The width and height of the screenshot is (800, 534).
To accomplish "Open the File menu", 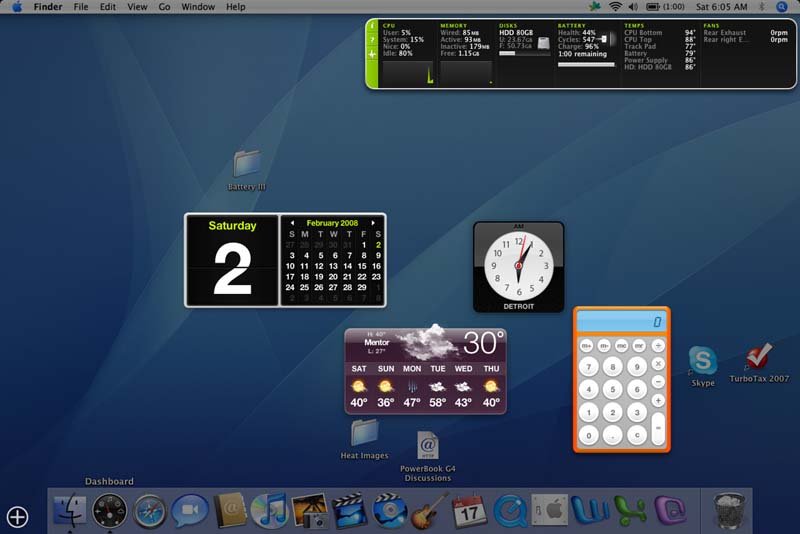I will [81, 7].
